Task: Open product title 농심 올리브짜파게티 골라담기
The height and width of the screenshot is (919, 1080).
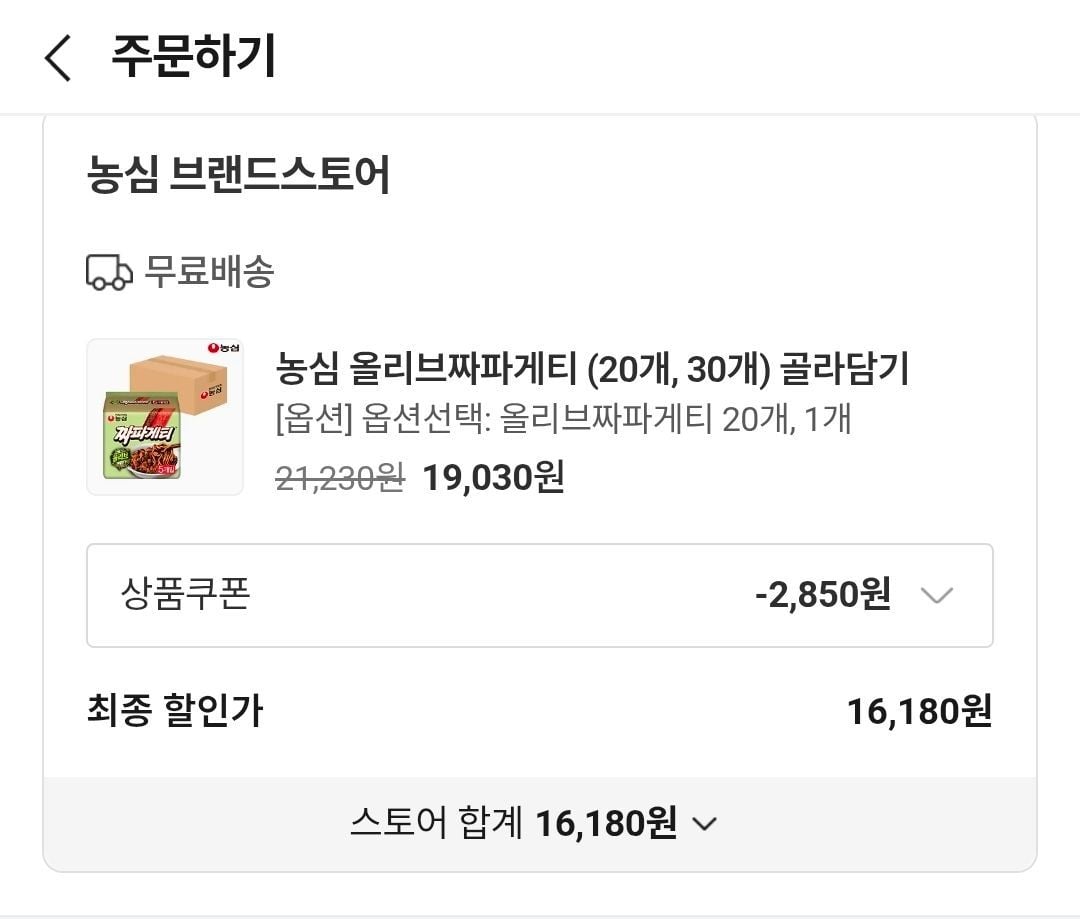Action: click(x=592, y=369)
